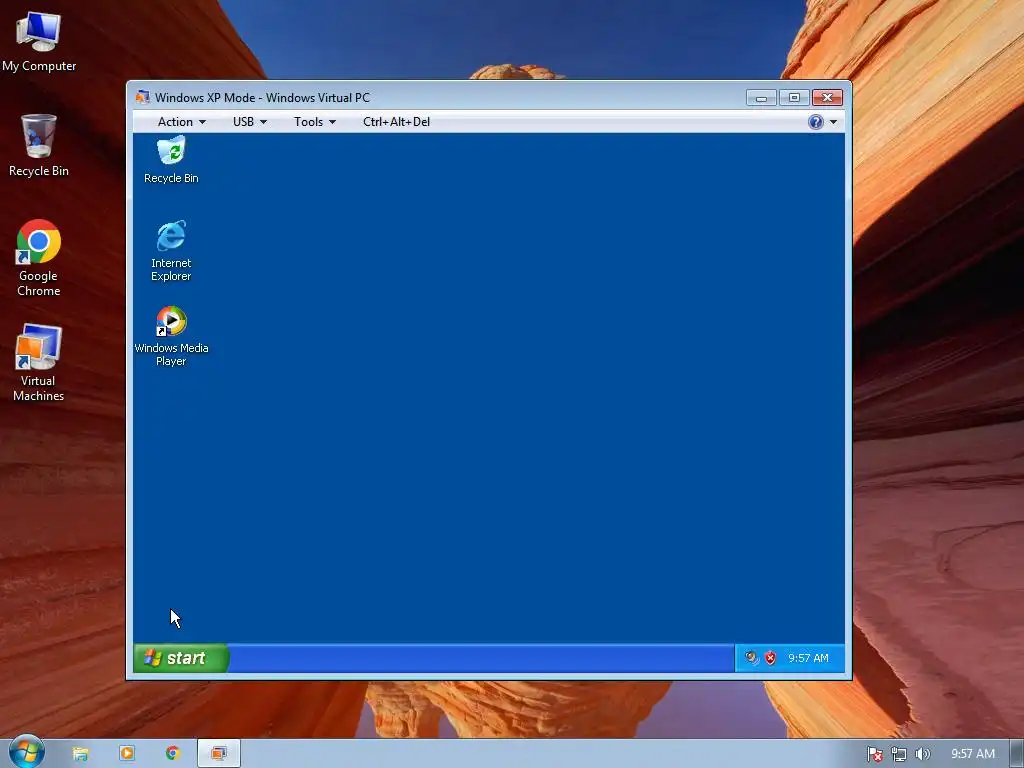Open the Action menu
The image size is (1024, 768).
182,121
